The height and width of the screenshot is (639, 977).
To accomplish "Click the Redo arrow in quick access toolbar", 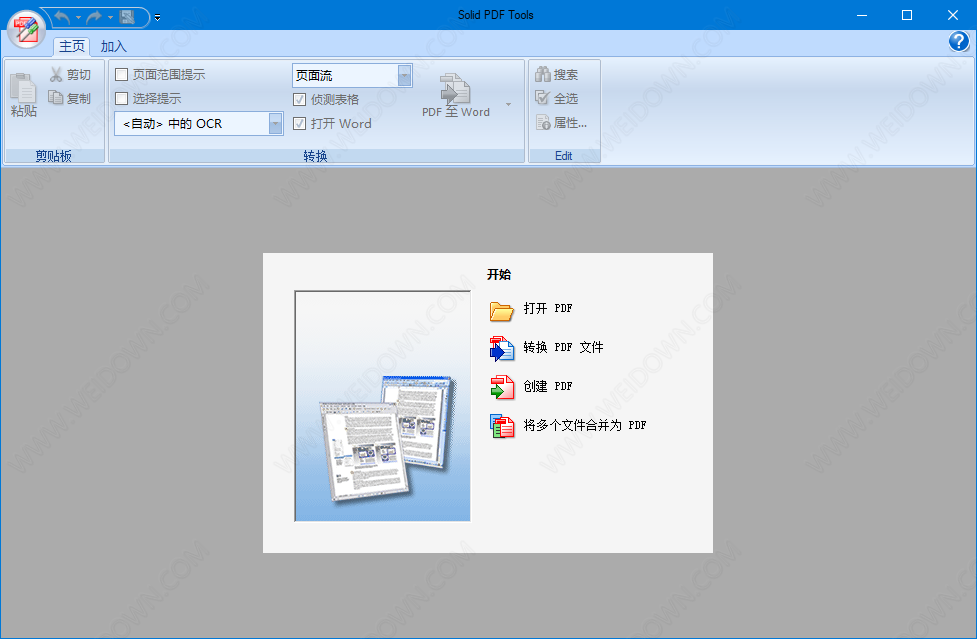I will pos(94,17).
